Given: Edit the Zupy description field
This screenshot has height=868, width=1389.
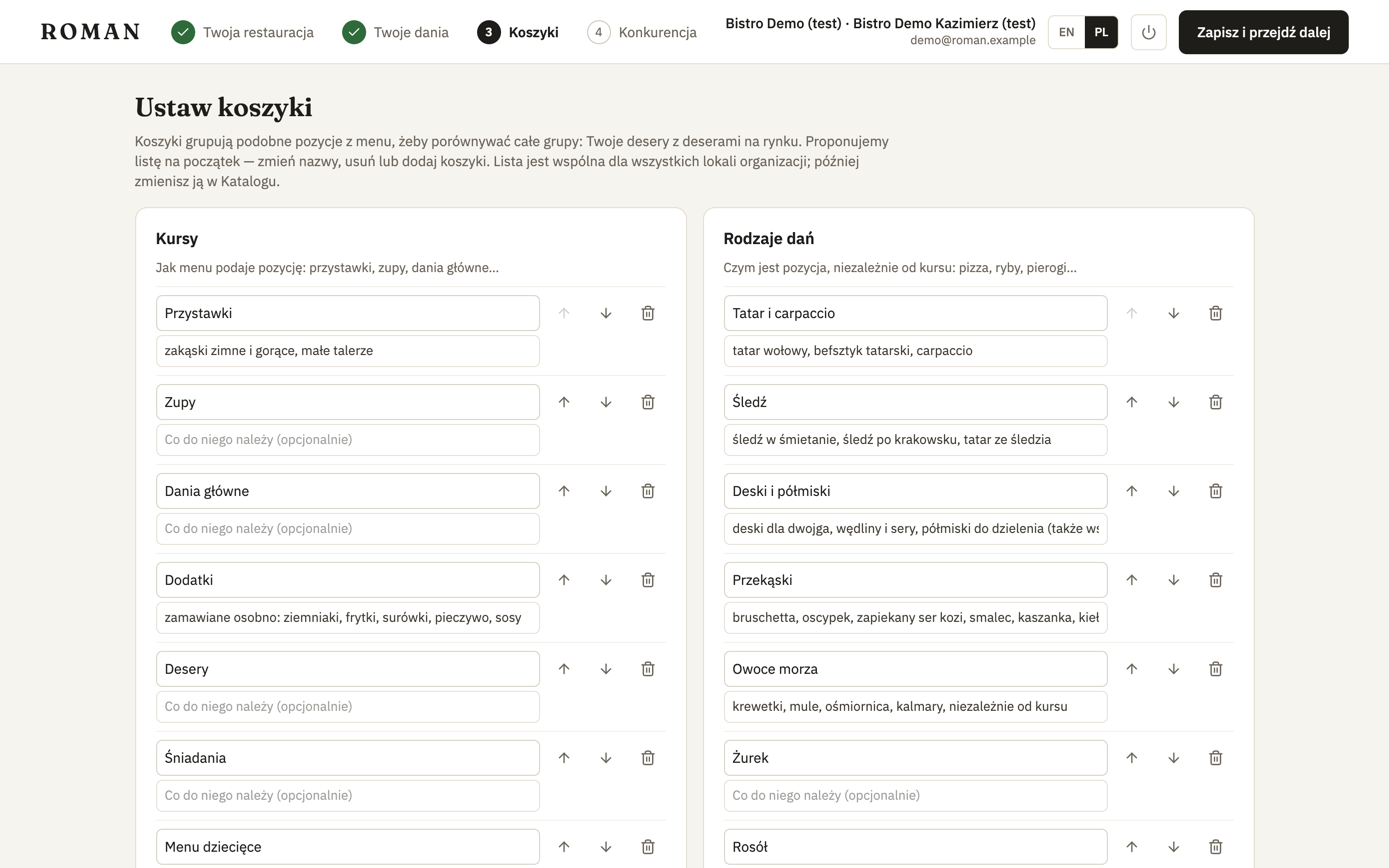Looking at the screenshot, I should click(x=348, y=440).
